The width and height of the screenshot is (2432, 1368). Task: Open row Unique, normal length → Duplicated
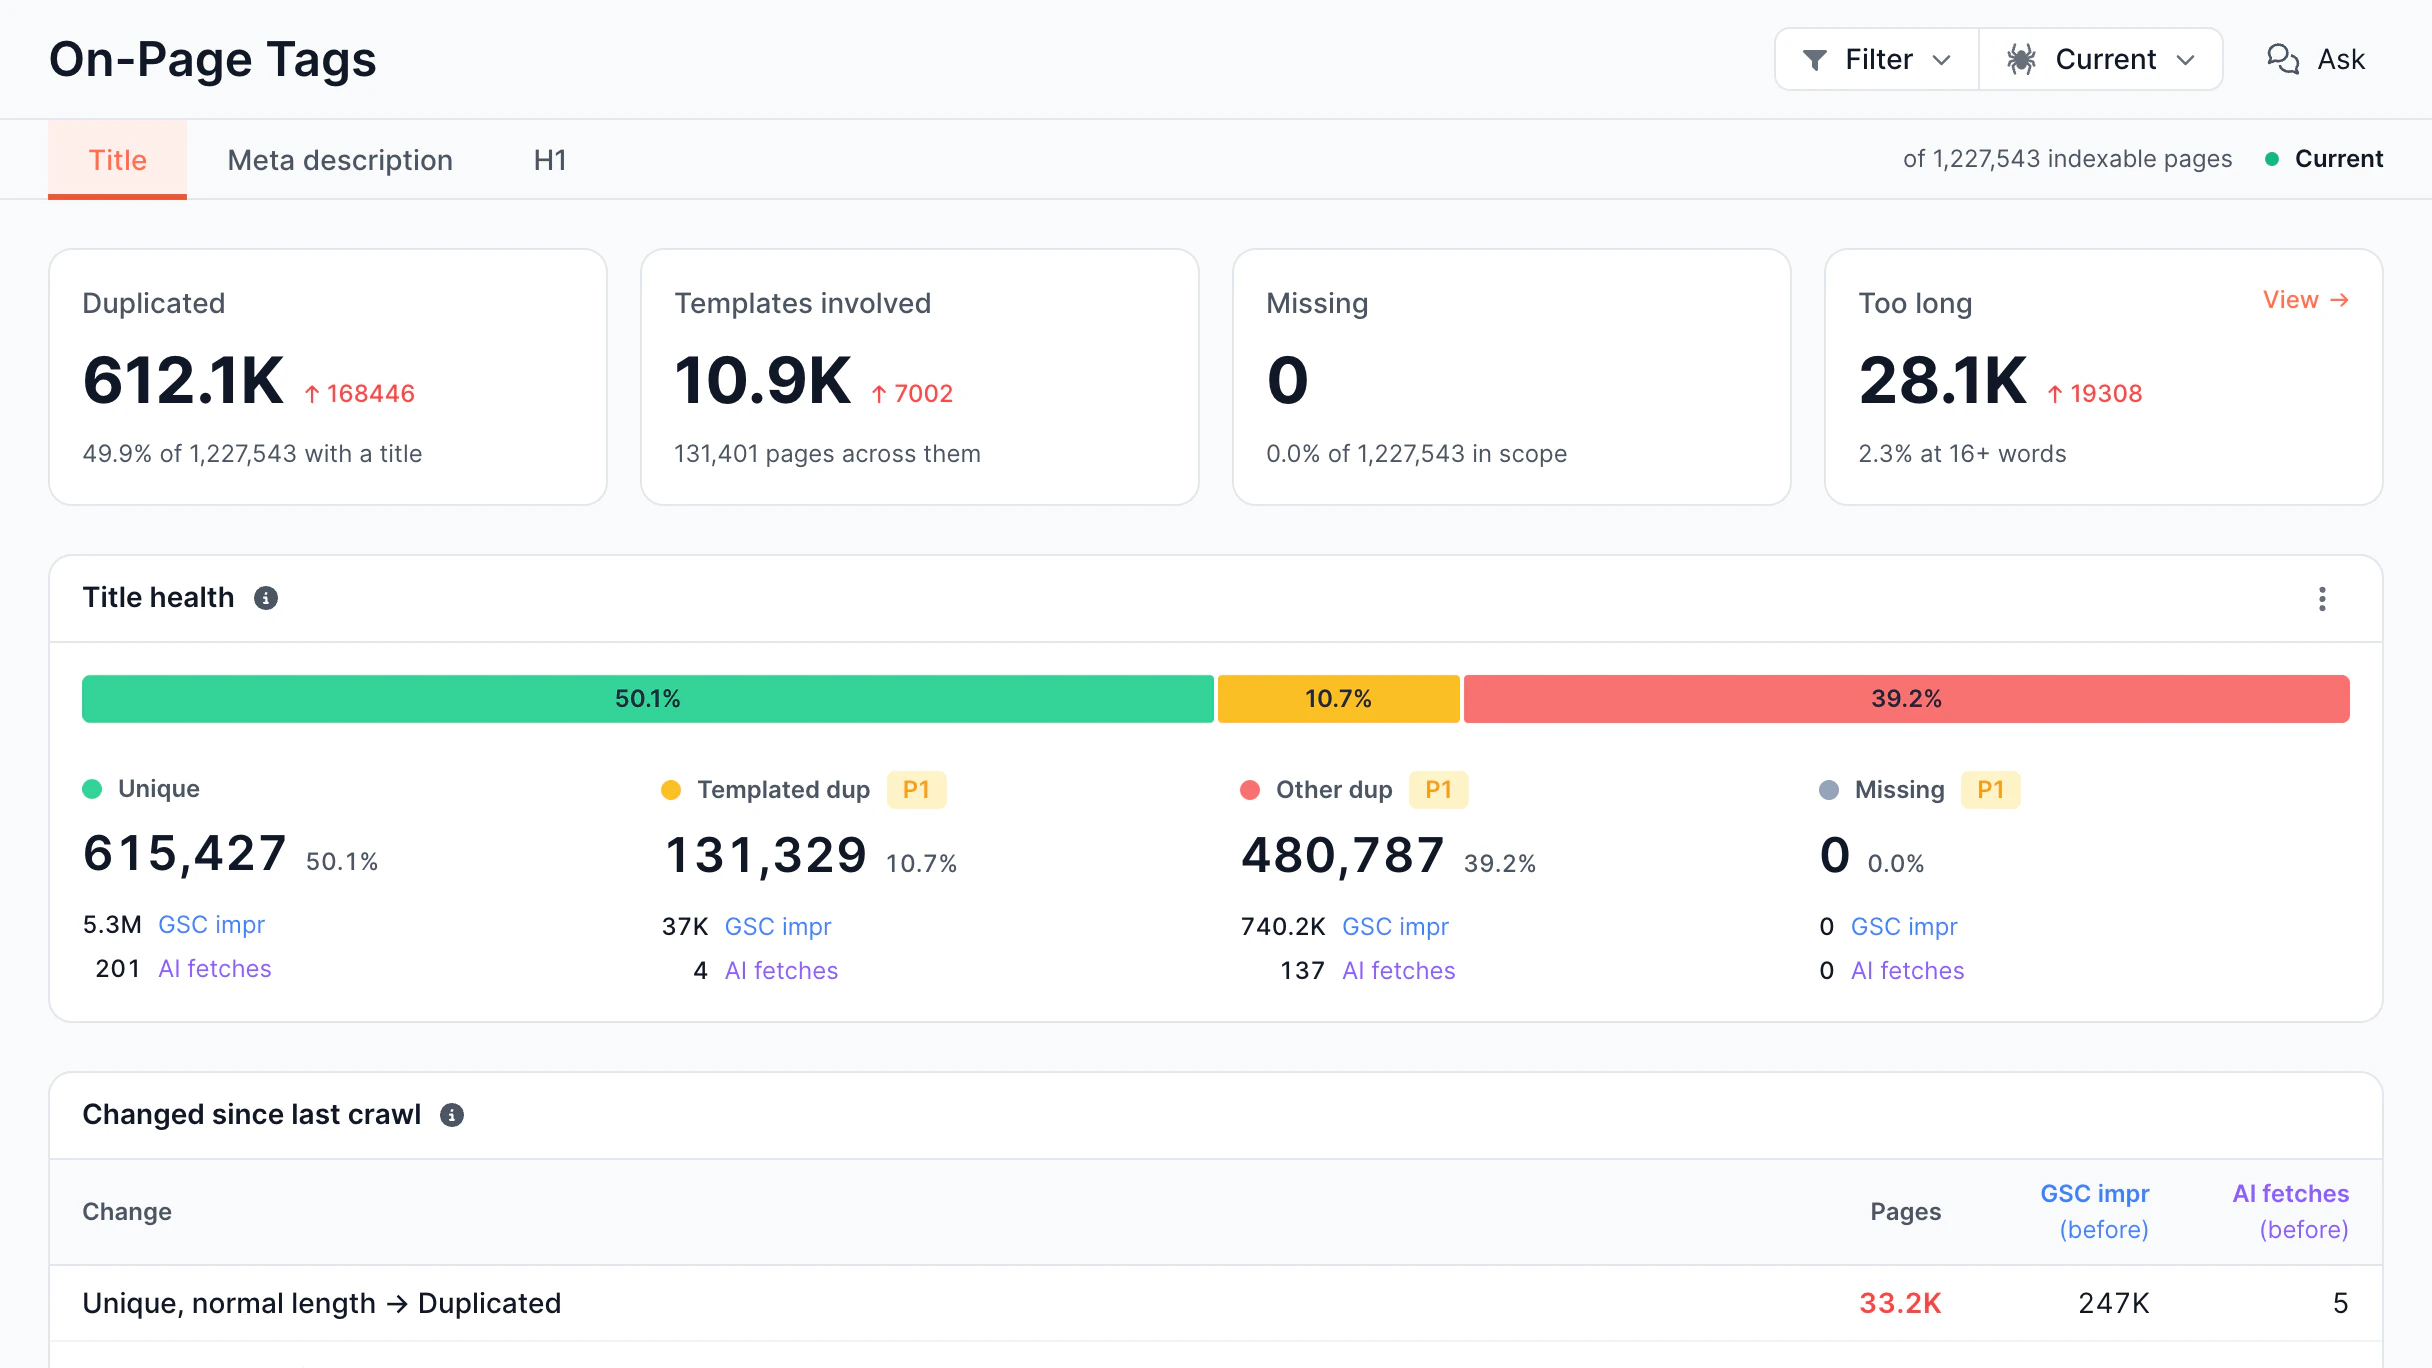[x=1216, y=1304]
